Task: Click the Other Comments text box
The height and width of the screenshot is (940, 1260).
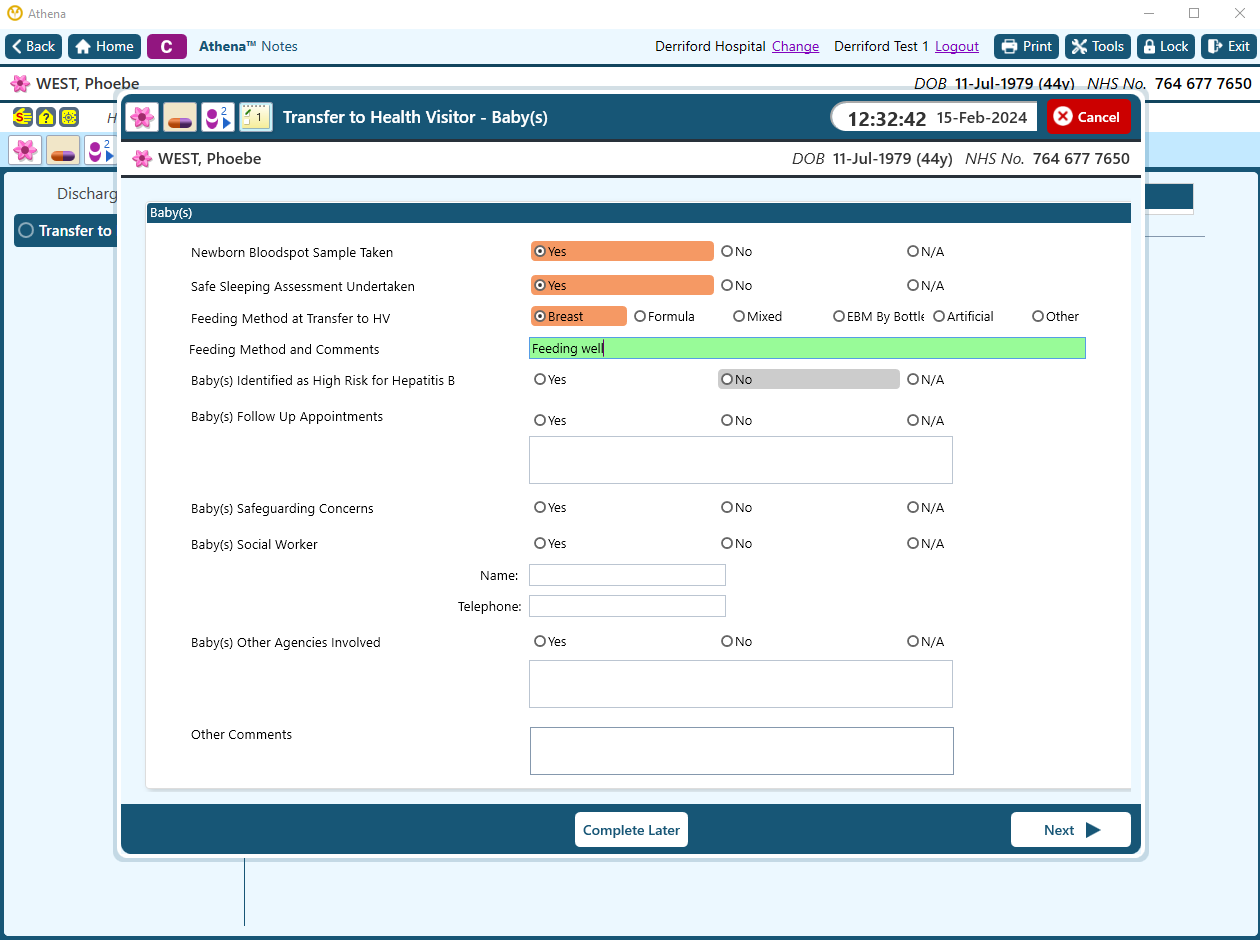Action: [x=742, y=751]
